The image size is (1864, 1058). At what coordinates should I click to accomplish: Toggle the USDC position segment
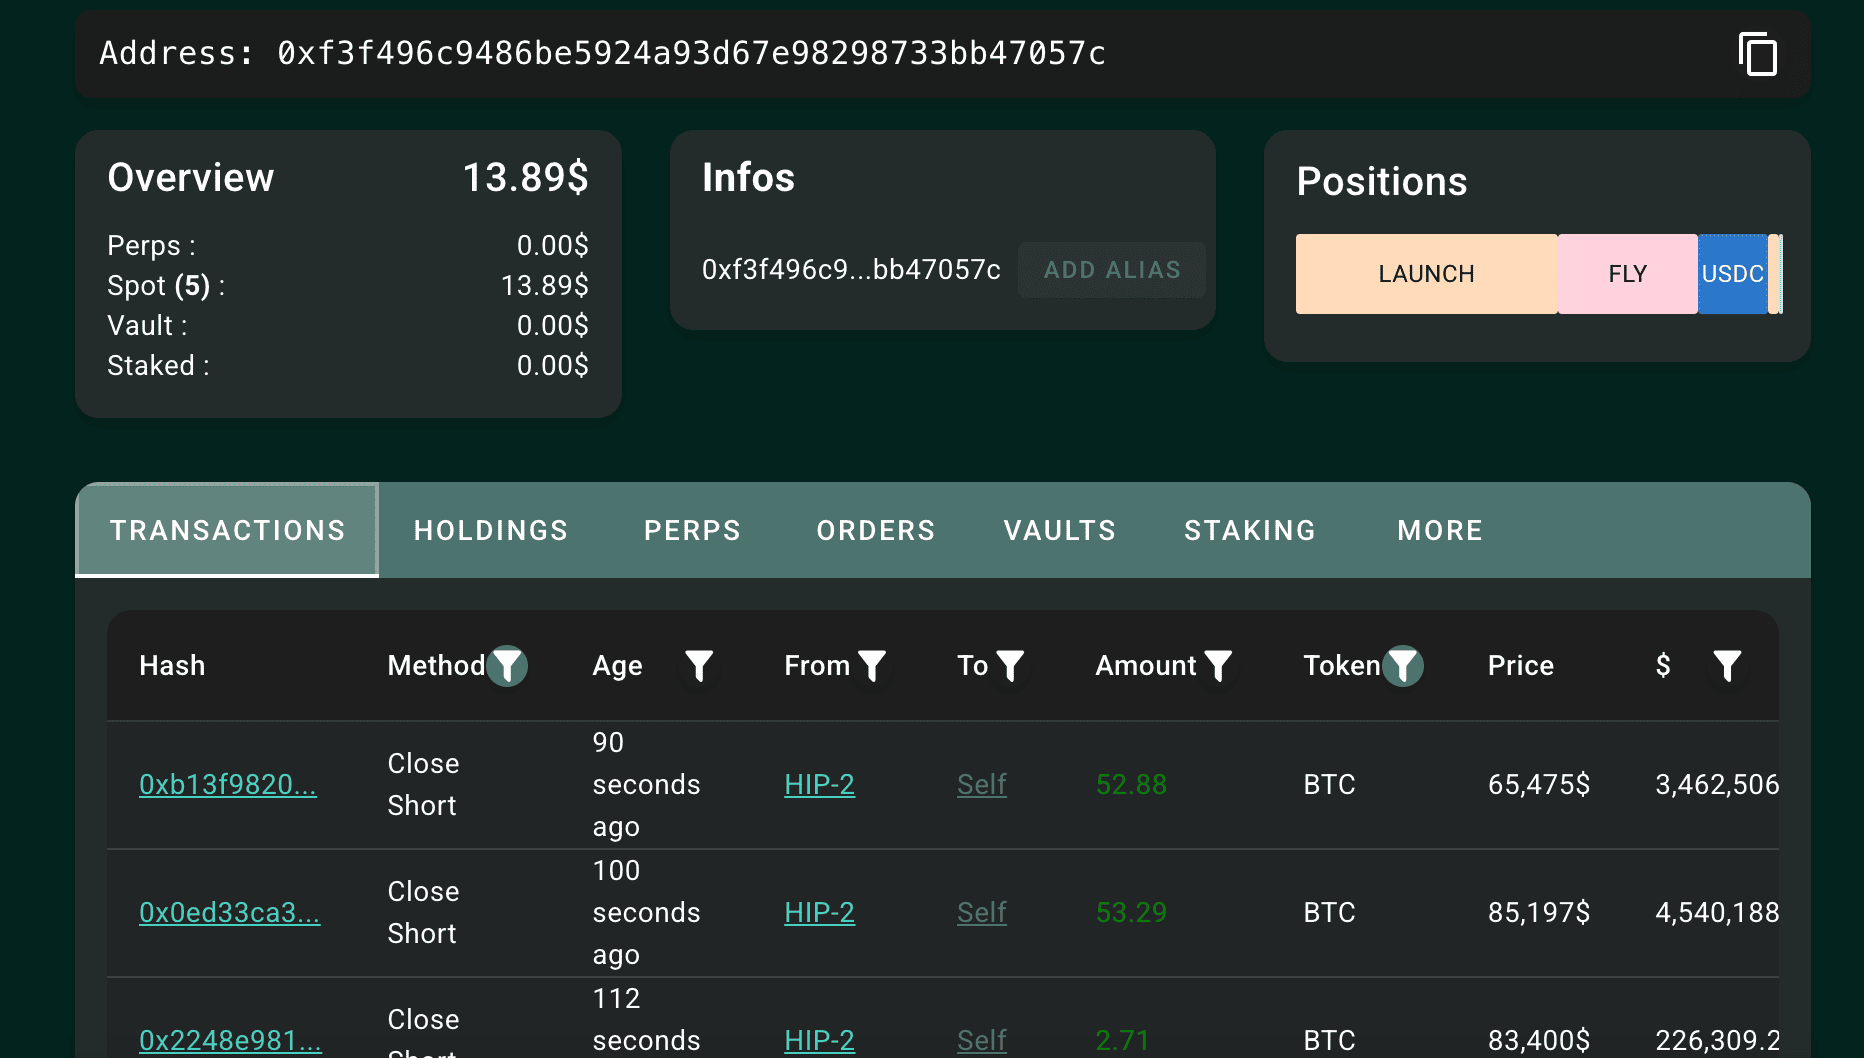(1733, 273)
